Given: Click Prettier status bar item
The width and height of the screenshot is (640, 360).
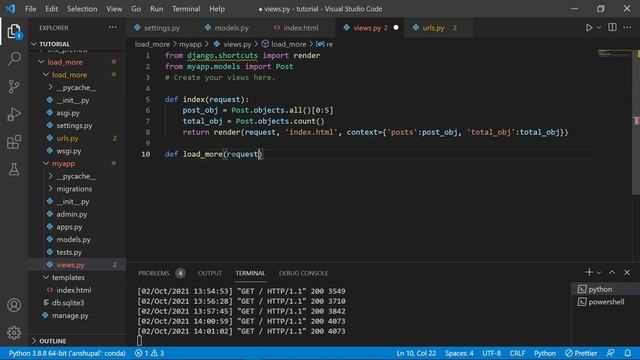Looking at the screenshot, I should point(581,353).
